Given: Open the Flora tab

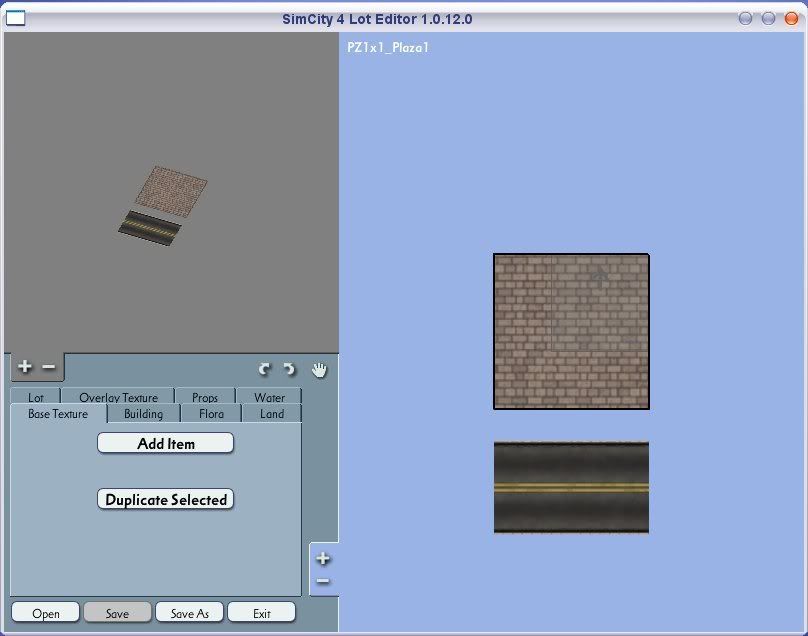Looking at the screenshot, I should [211, 414].
